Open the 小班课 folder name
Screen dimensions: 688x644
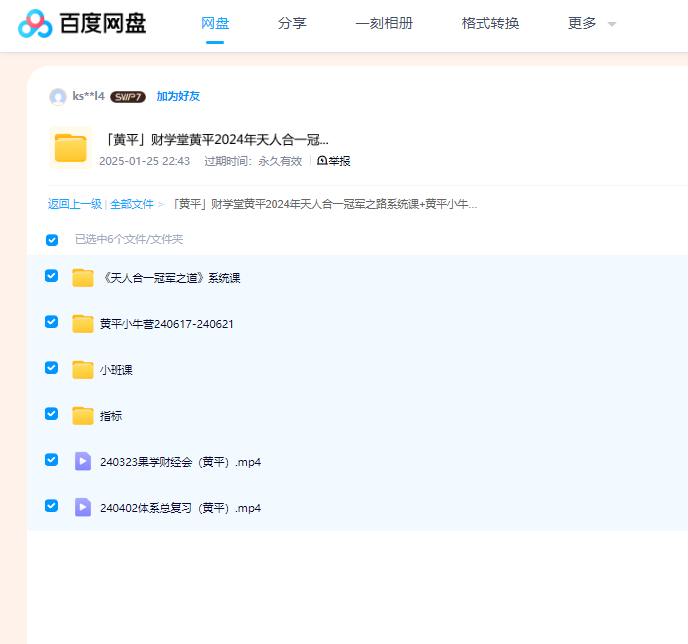116,370
